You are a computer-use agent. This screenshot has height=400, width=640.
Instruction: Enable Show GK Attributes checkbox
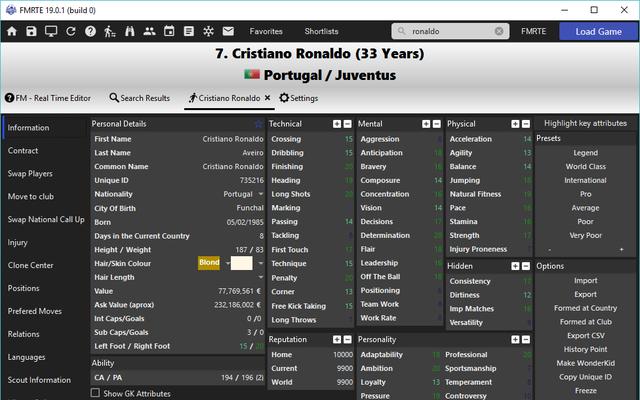[95, 393]
